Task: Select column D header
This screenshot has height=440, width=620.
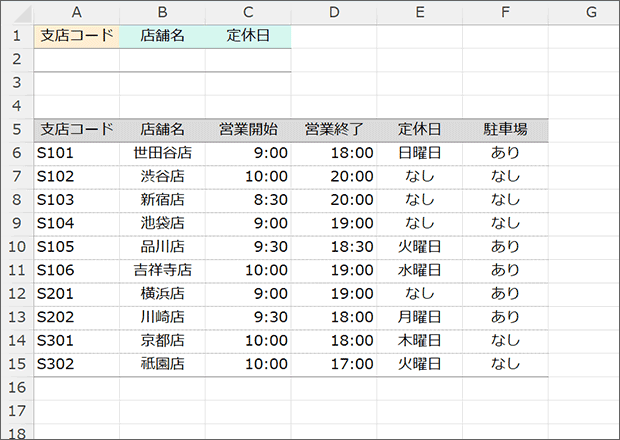Action: (x=334, y=11)
